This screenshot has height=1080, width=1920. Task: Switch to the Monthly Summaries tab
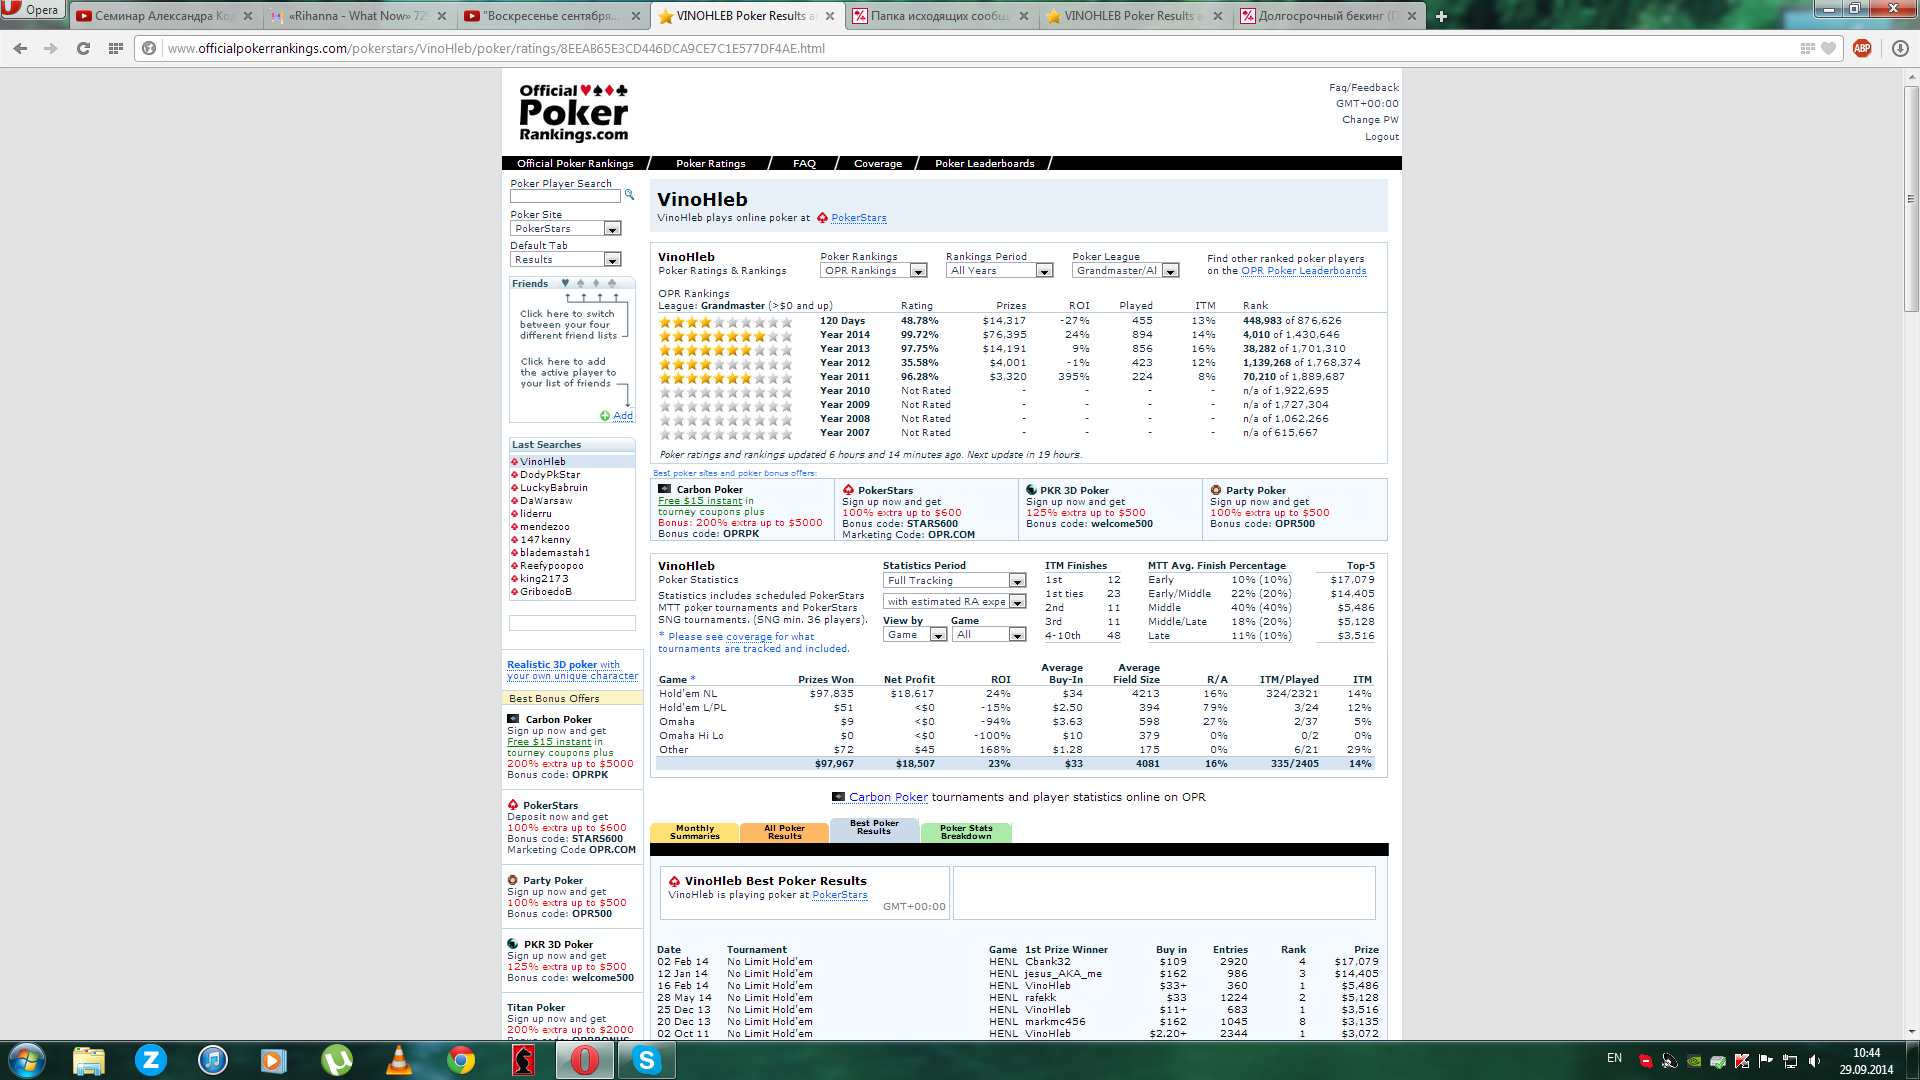(694, 832)
